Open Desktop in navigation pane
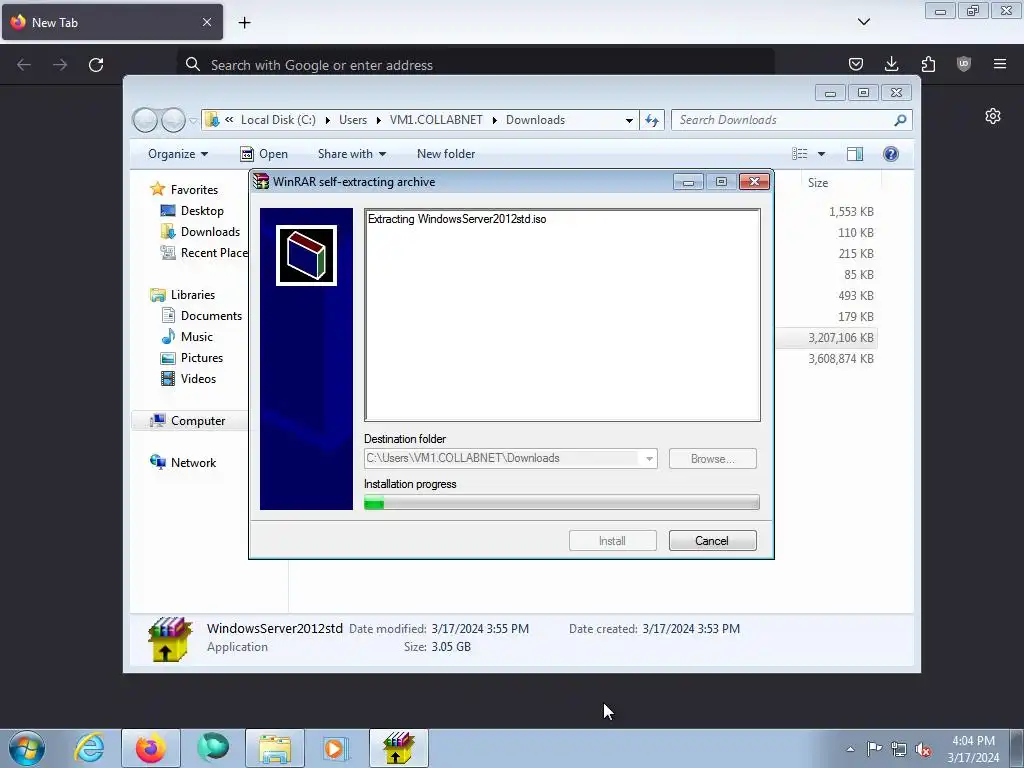 click(202, 211)
